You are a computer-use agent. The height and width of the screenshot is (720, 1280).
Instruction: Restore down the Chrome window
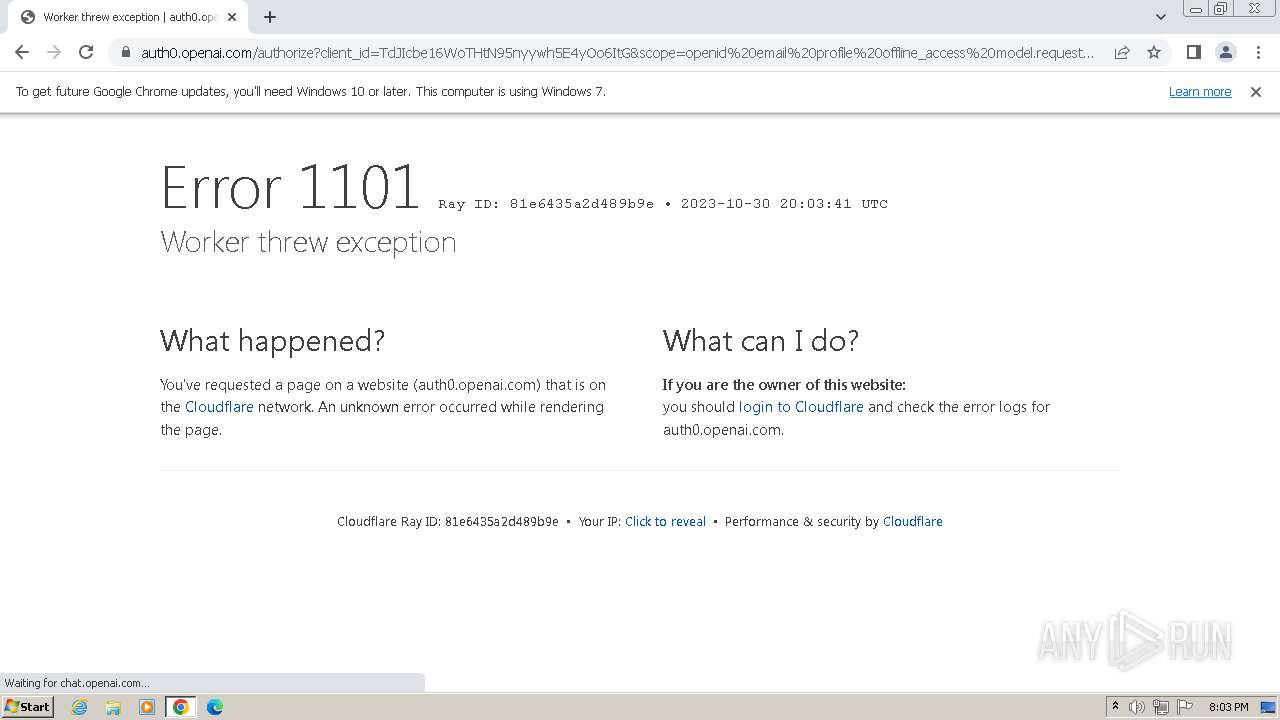[1221, 8]
